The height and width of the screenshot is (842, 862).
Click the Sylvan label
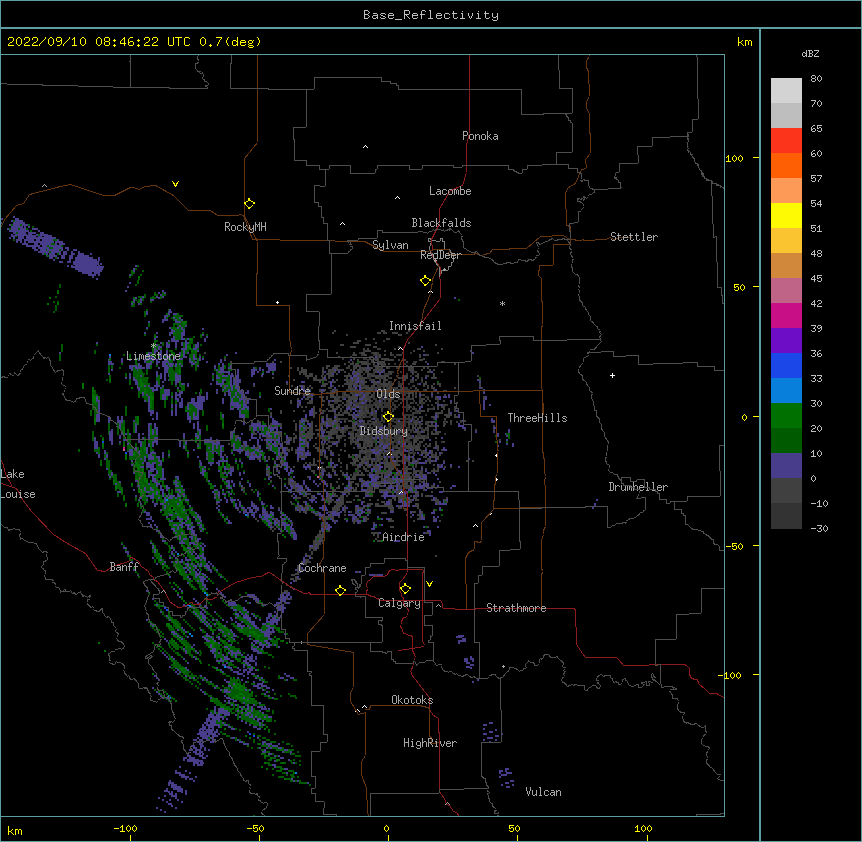[390, 245]
